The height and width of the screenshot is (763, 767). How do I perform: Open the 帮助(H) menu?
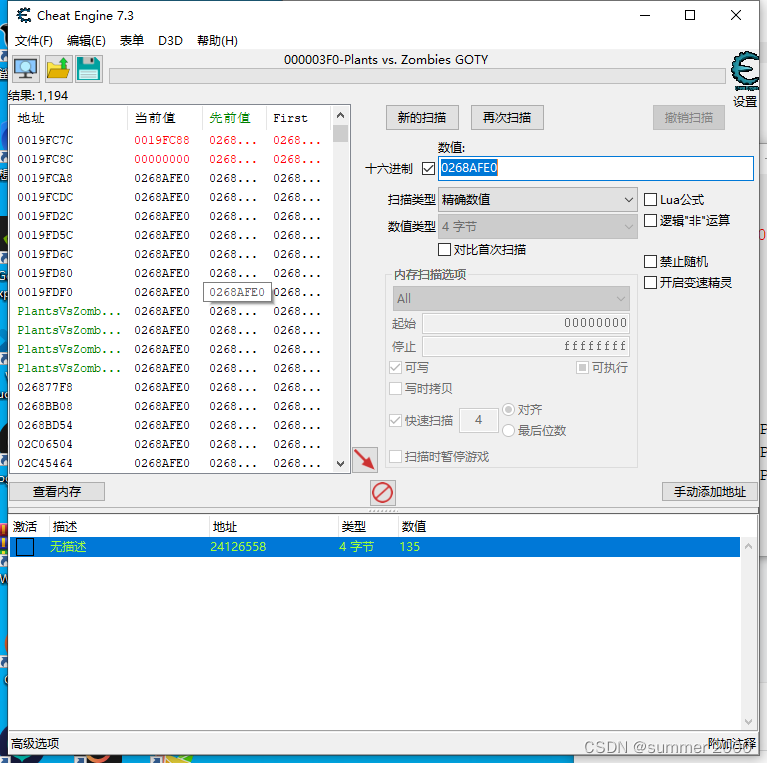click(217, 41)
